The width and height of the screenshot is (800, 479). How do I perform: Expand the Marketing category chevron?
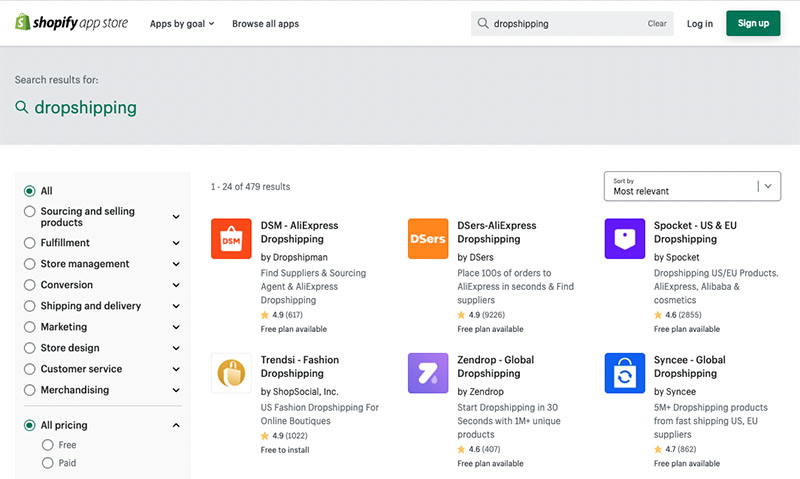[x=176, y=327]
